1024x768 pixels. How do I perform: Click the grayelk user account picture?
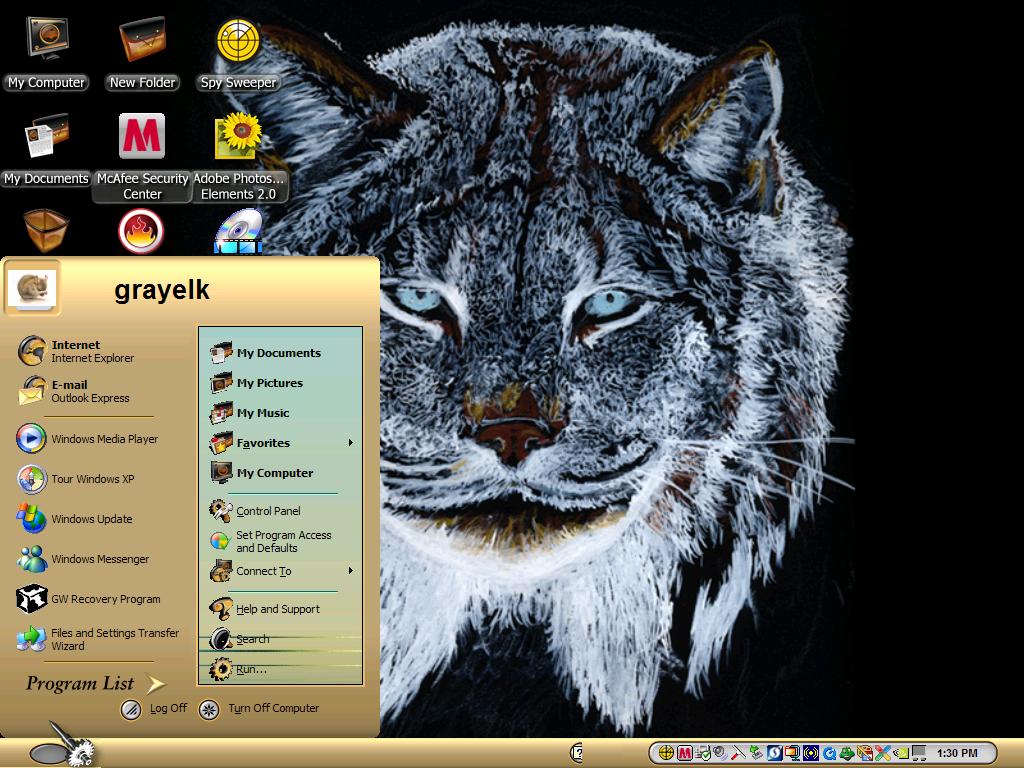[x=33, y=288]
